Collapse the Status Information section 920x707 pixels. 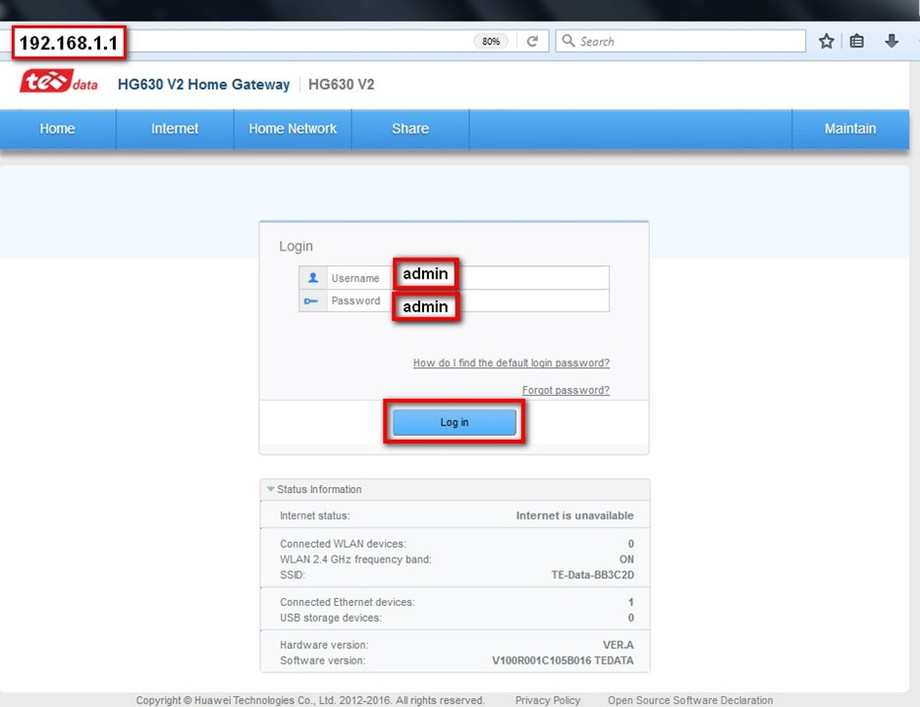270,489
